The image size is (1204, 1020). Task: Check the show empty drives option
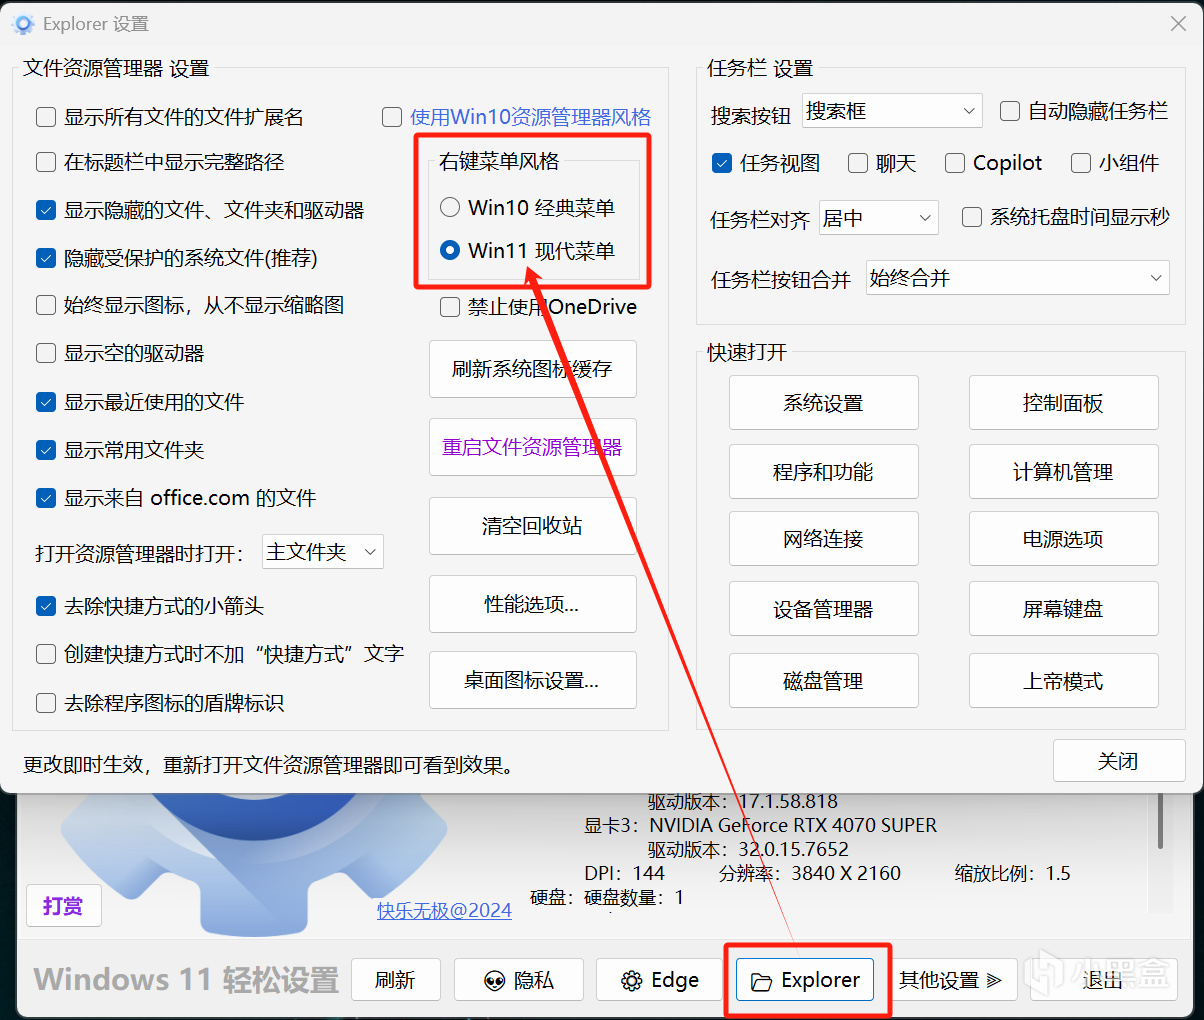tap(46, 353)
